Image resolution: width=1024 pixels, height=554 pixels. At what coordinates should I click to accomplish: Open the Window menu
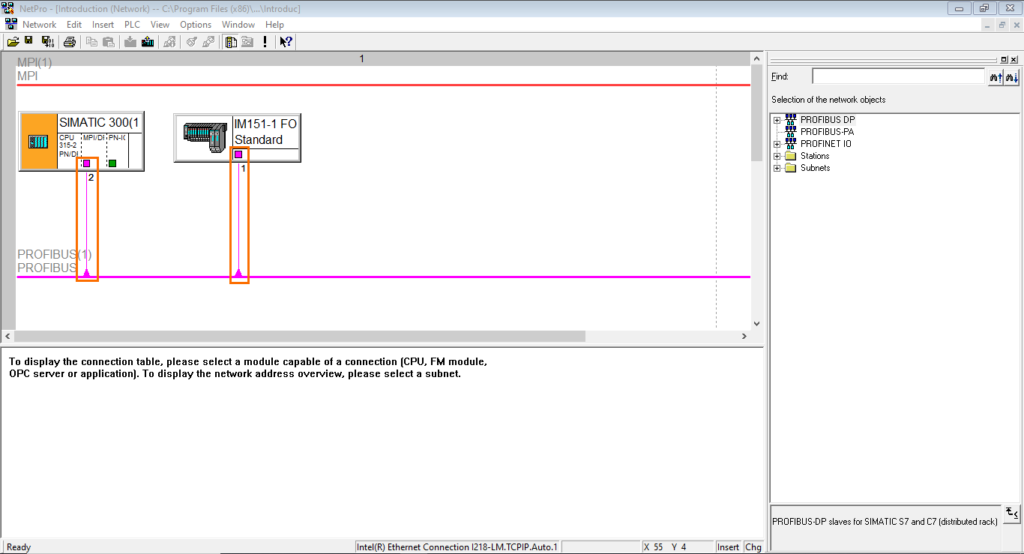pos(238,25)
